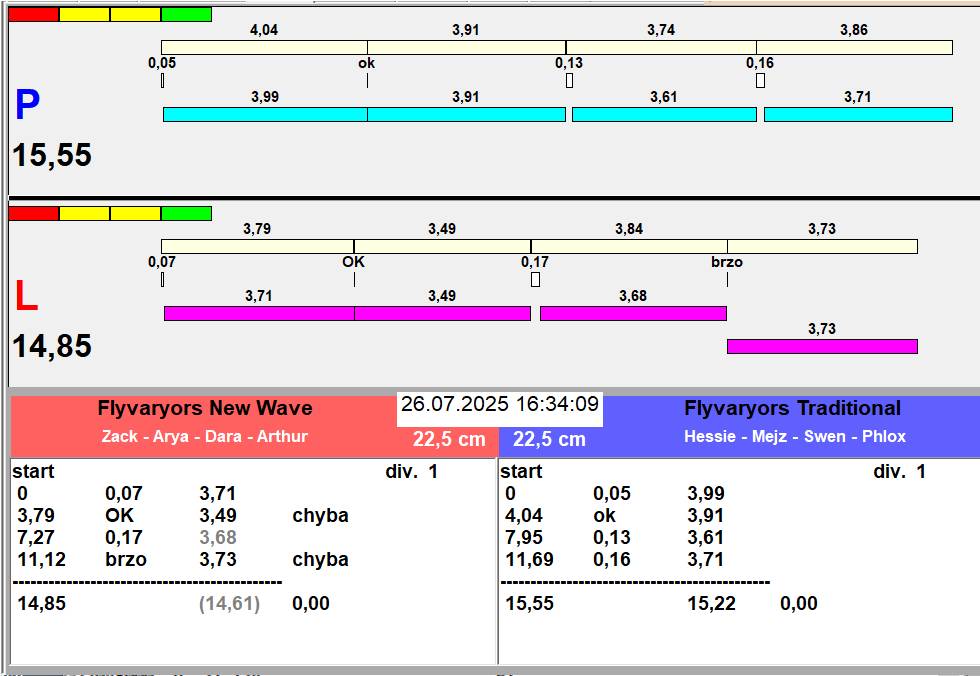The image size is (980, 676).
Task: Click the small marker box under 0,13
Action: 569,81
